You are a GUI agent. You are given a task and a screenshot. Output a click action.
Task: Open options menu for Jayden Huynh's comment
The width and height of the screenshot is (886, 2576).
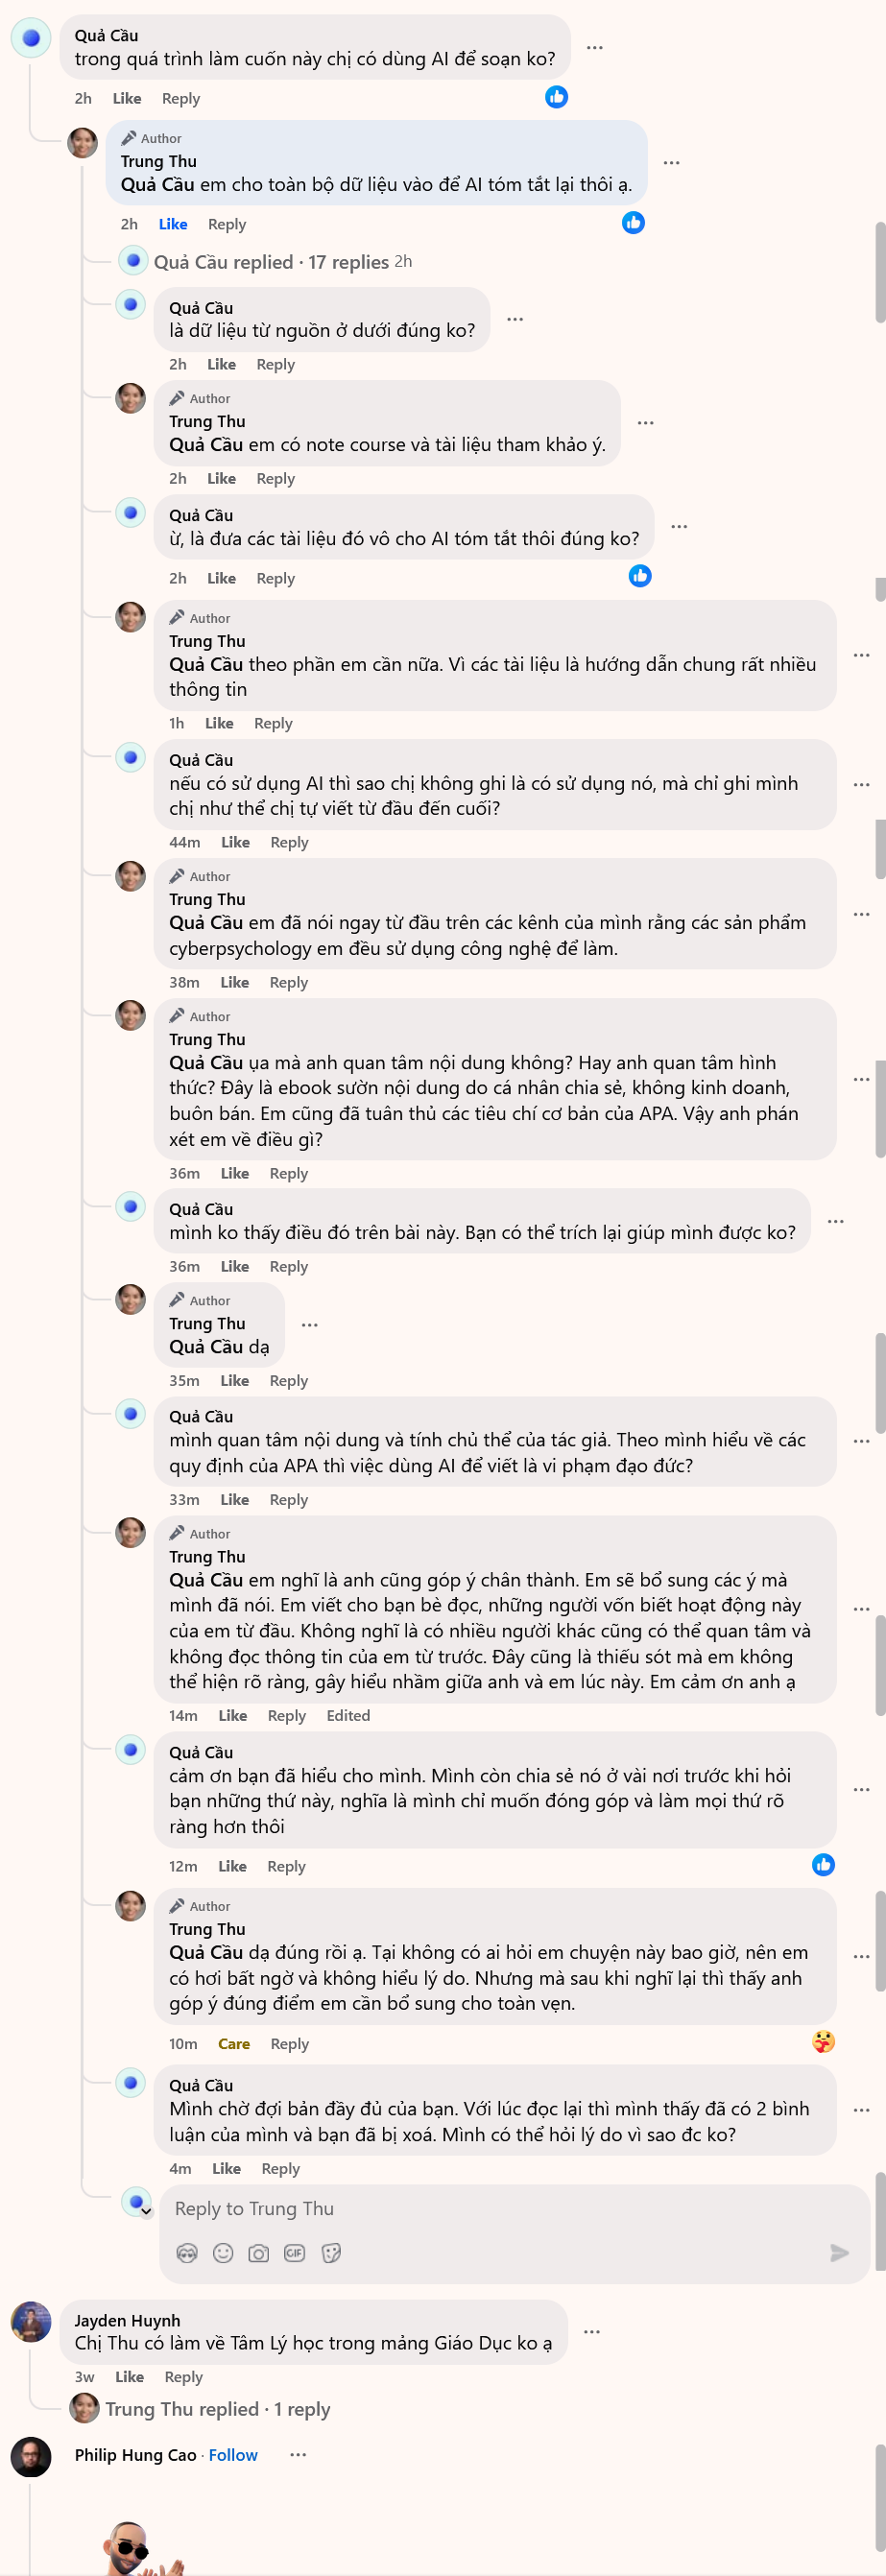point(592,2331)
